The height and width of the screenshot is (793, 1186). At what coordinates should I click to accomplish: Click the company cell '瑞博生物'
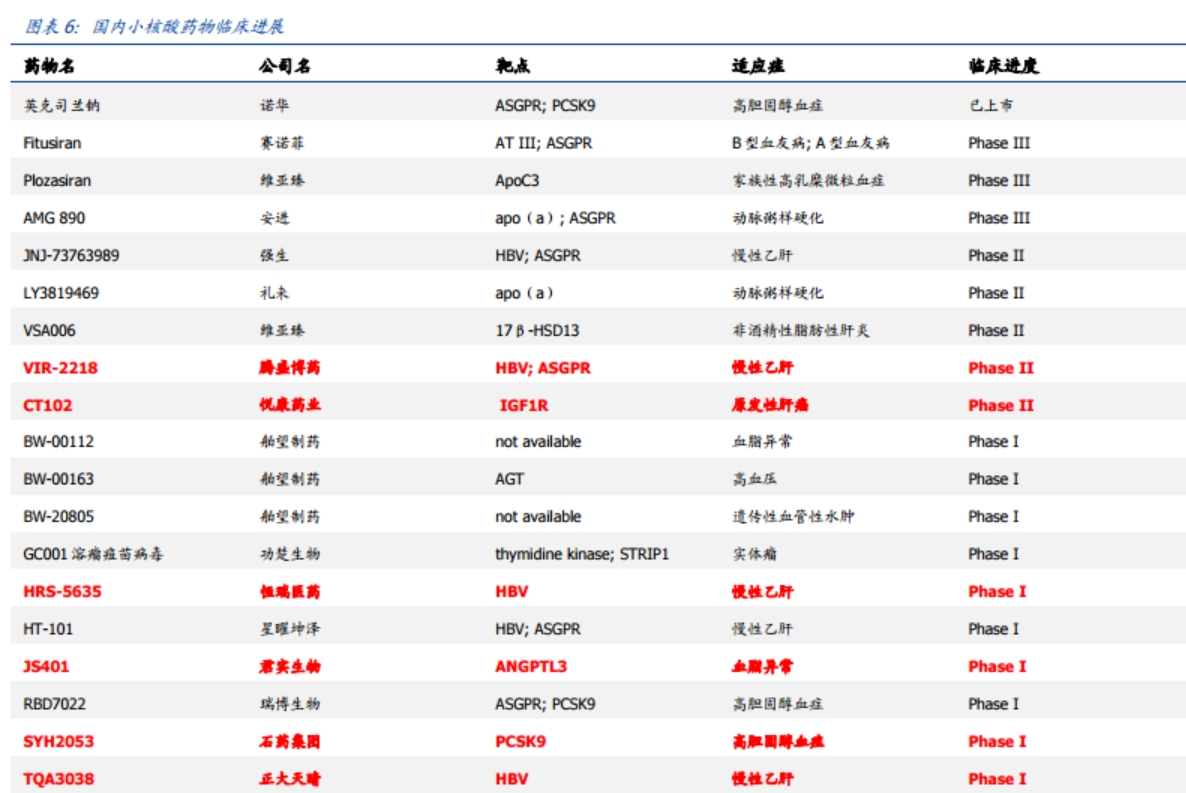pyautogui.click(x=290, y=704)
